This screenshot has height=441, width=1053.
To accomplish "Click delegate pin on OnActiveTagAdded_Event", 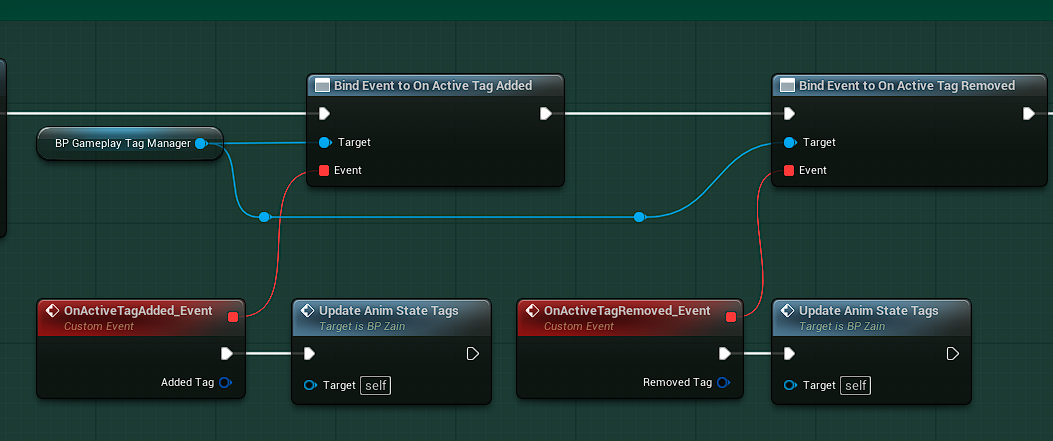I will 233,317.
